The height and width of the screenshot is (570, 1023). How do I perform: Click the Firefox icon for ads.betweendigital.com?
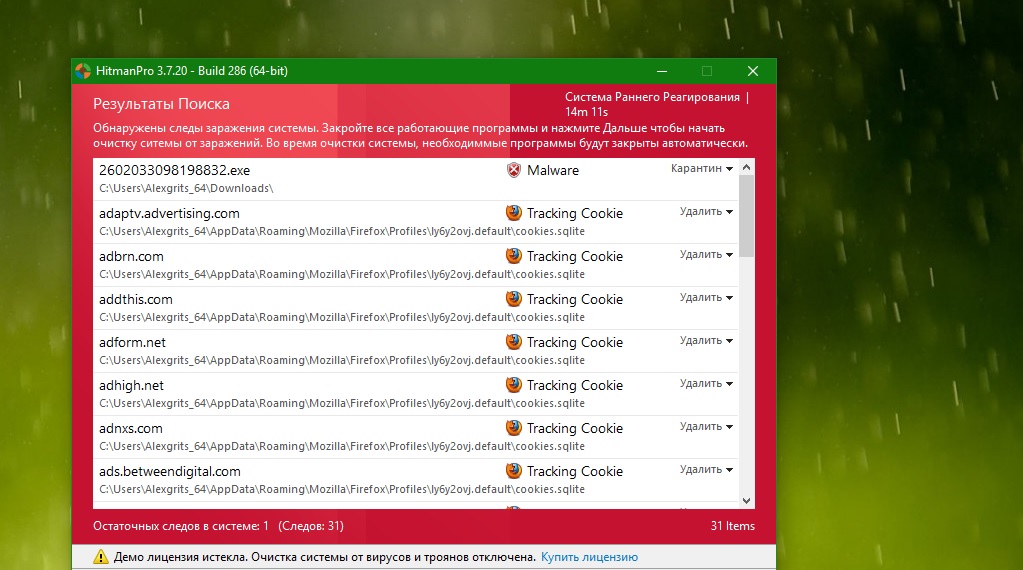(x=514, y=471)
